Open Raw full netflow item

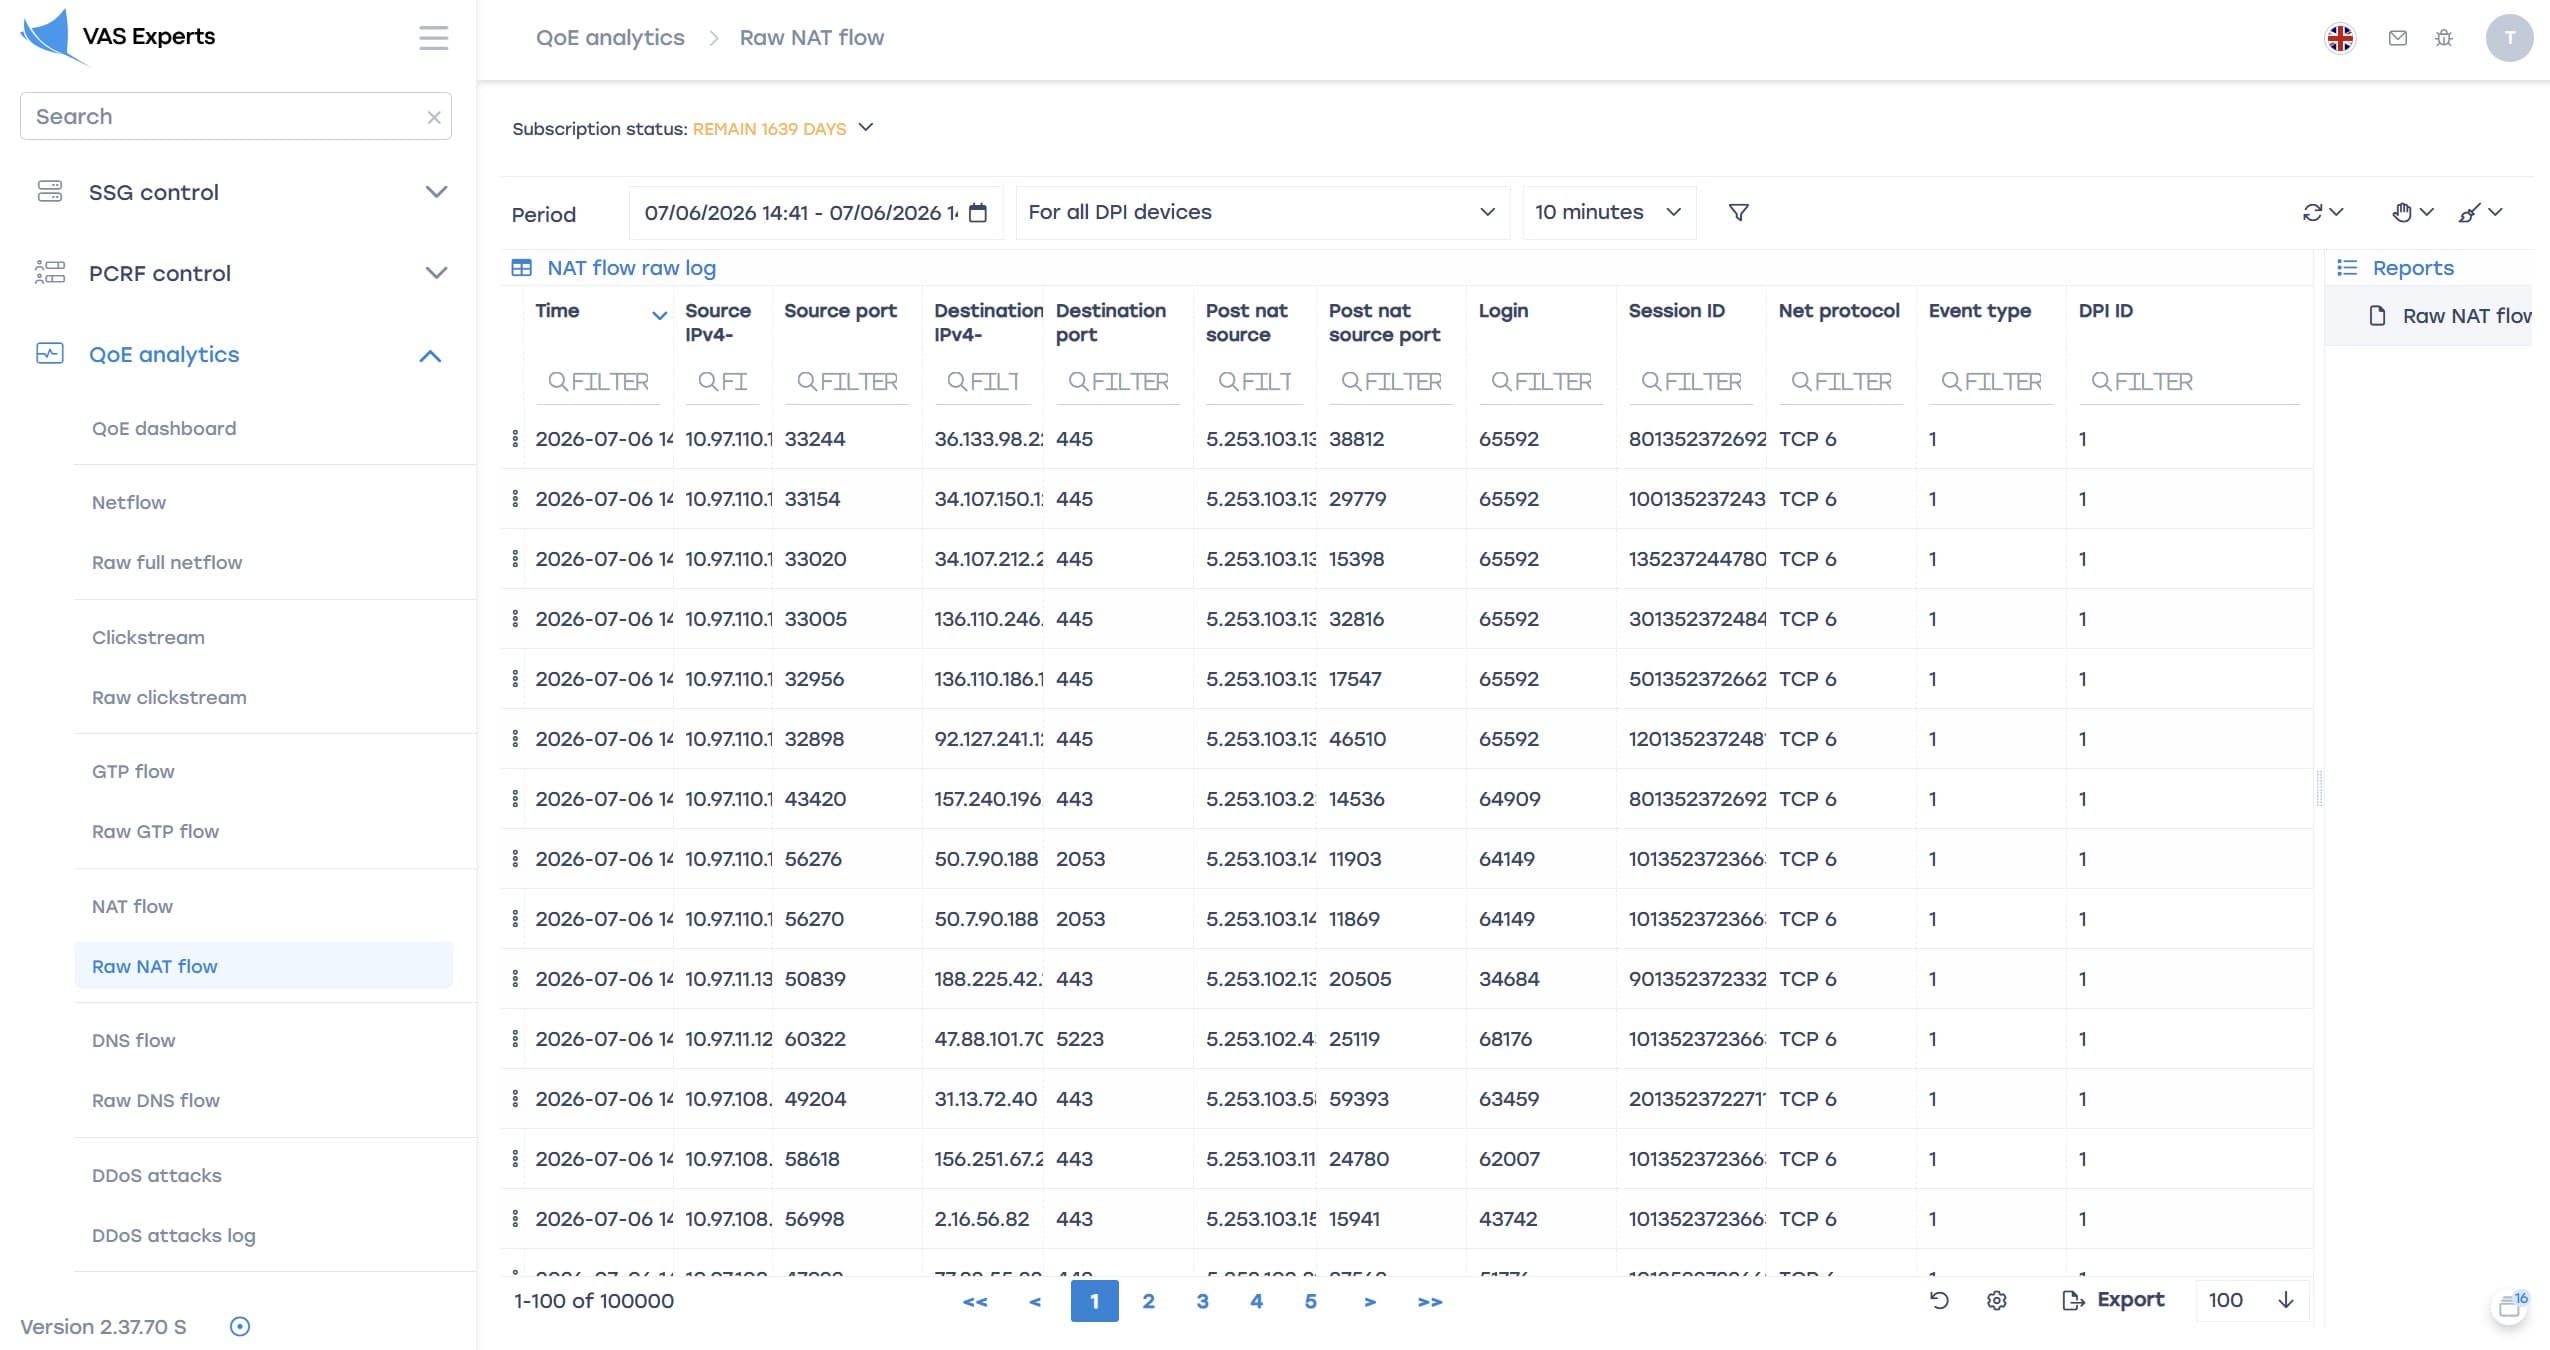[x=167, y=562]
